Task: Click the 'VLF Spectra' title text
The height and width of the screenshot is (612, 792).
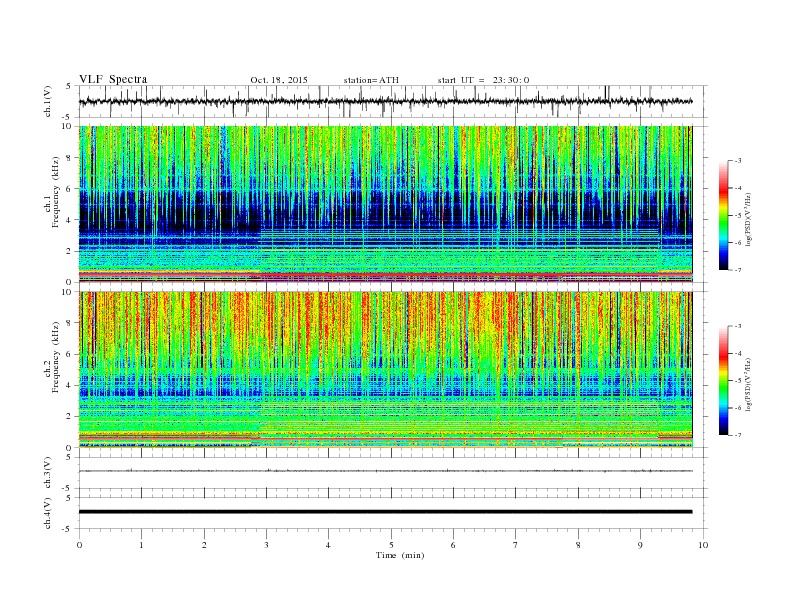Action: [x=113, y=79]
